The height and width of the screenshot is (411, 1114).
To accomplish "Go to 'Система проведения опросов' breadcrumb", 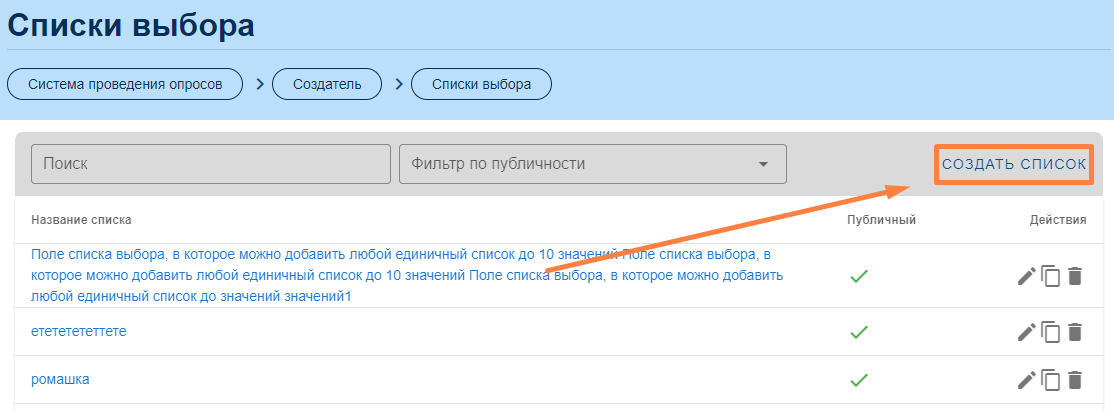I will 125,84.
